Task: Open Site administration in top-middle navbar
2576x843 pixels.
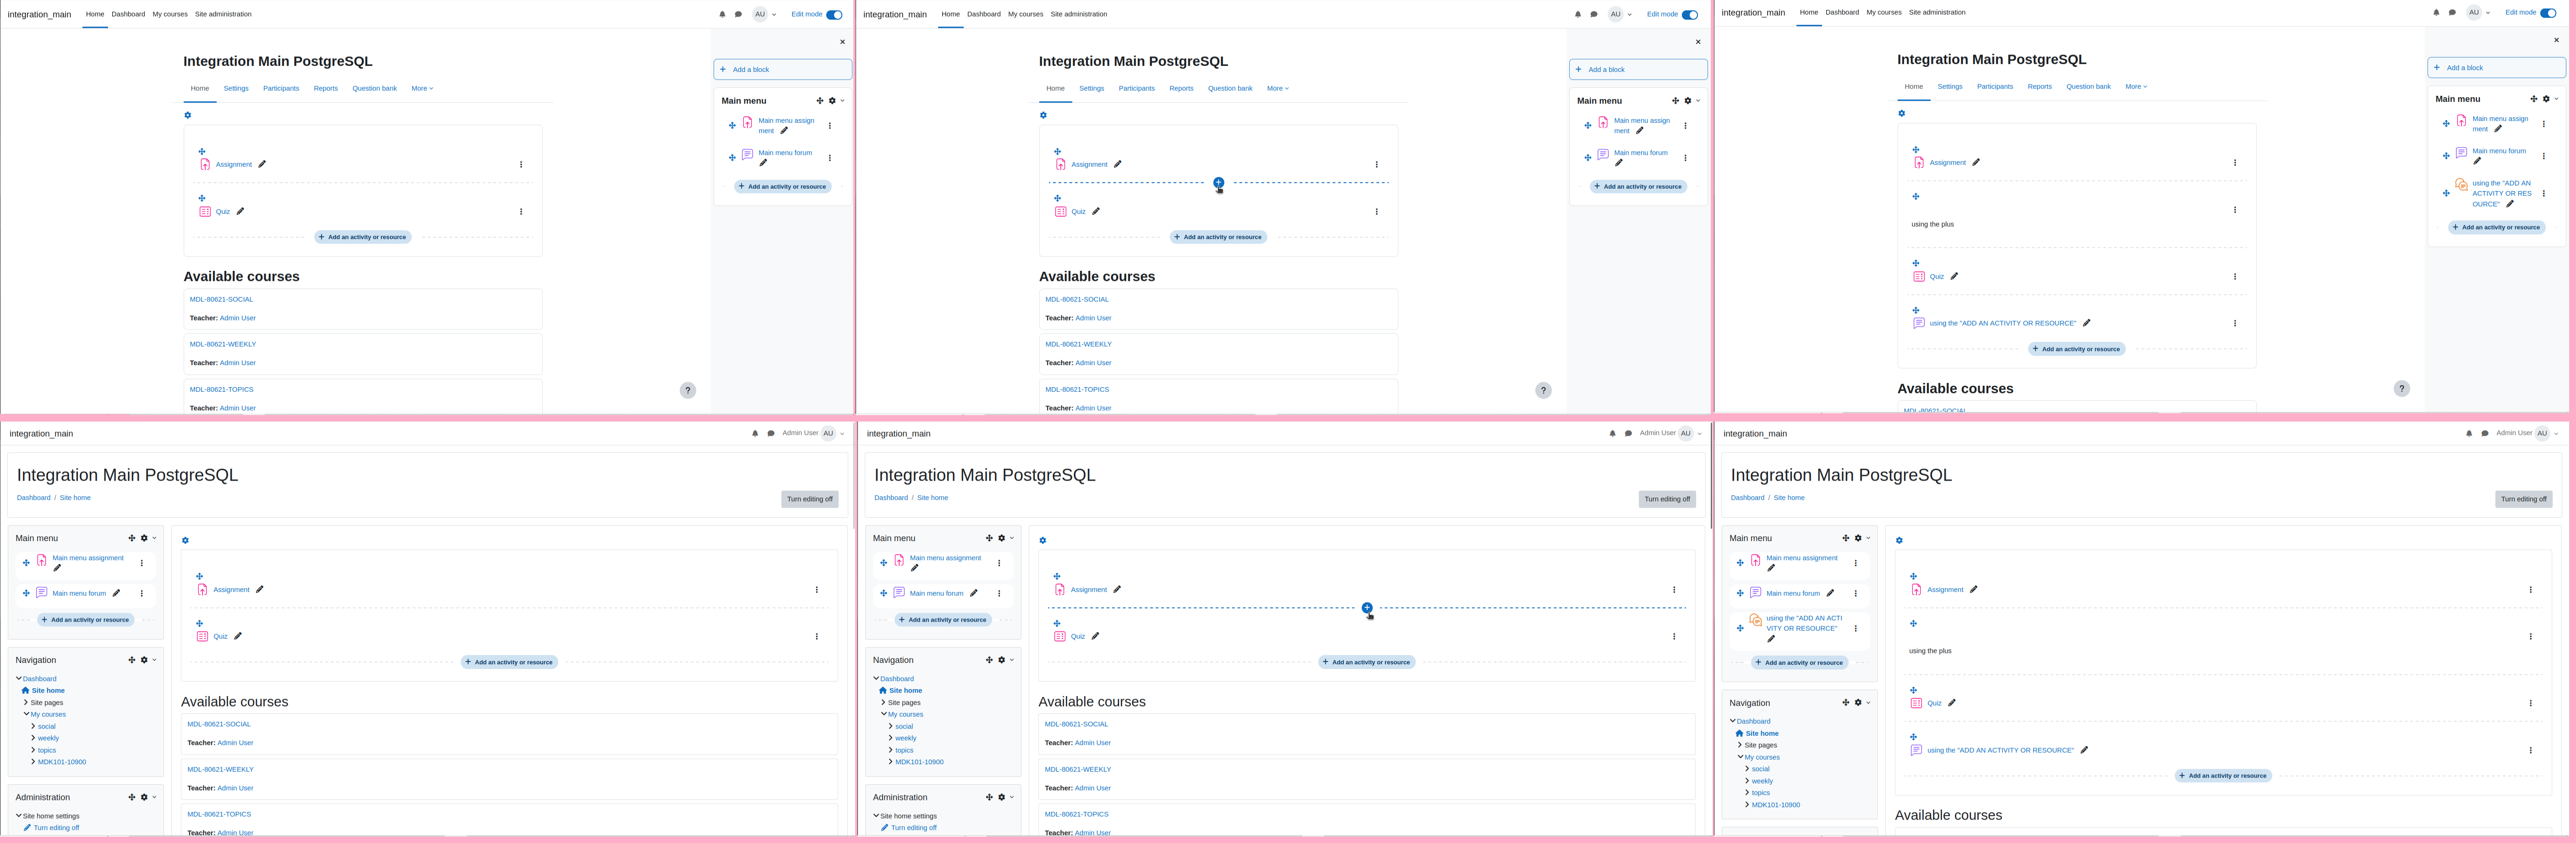Action: pos(1079,15)
